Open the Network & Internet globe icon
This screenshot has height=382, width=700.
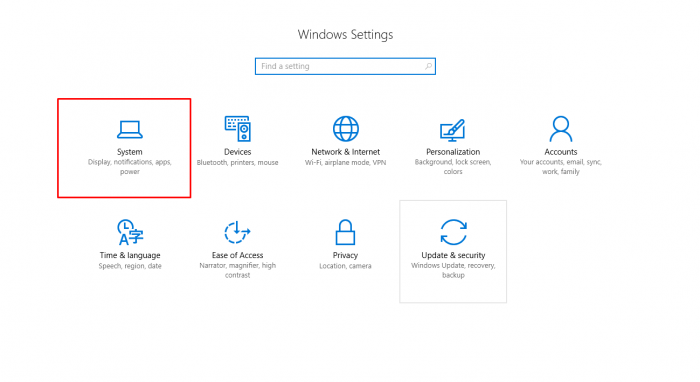pyautogui.click(x=346, y=129)
